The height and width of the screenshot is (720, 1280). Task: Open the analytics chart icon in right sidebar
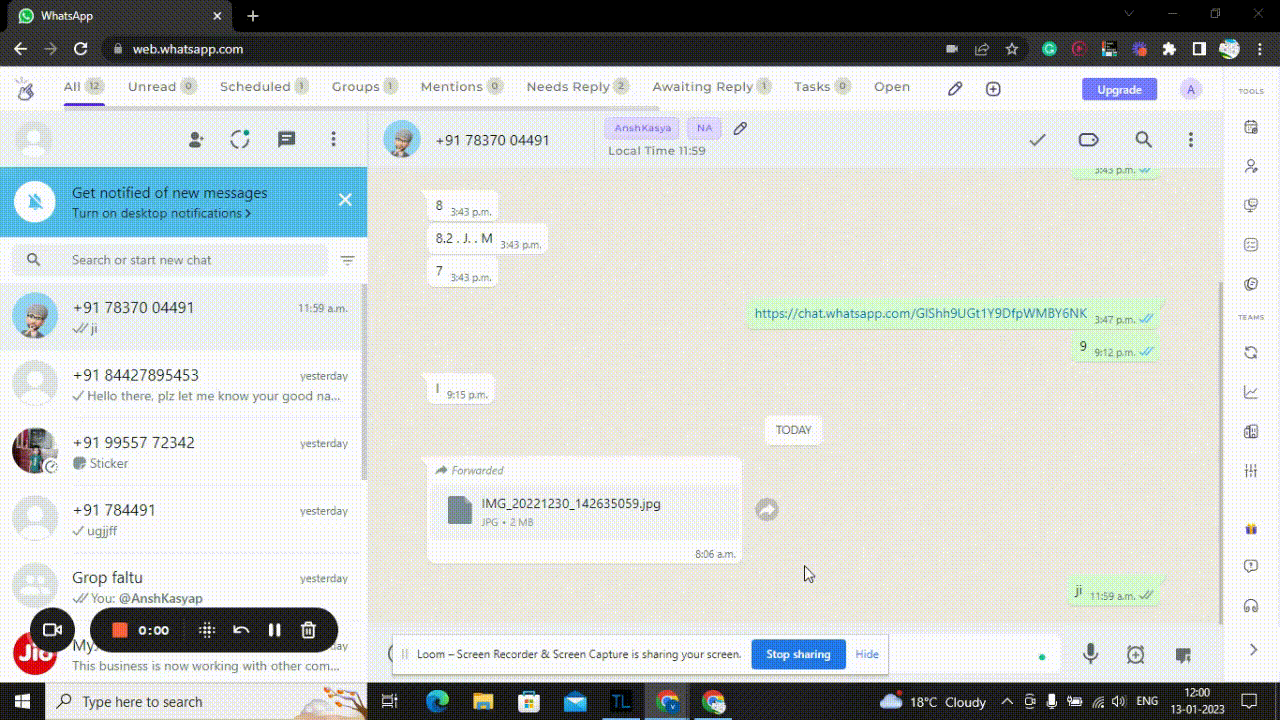tap(1251, 393)
